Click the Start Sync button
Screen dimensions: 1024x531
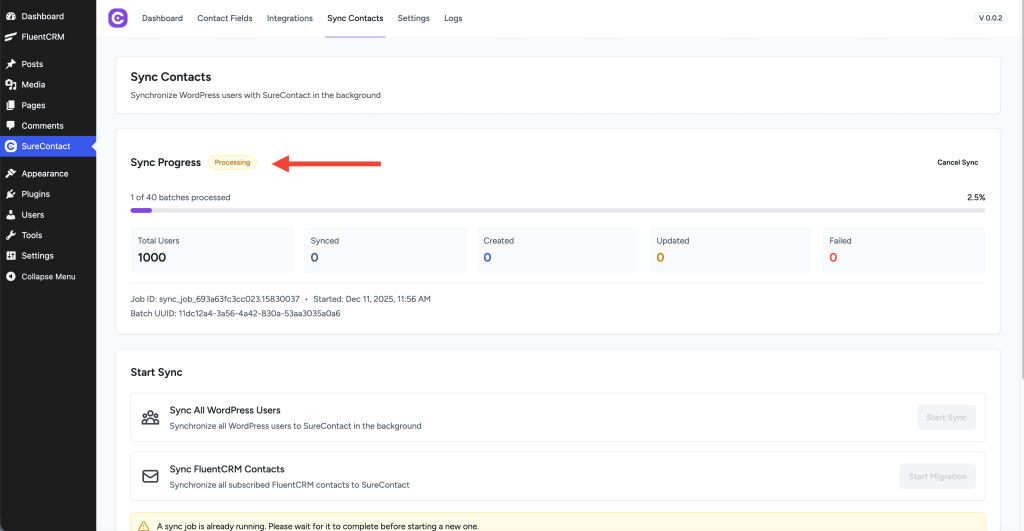pos(946,417)
